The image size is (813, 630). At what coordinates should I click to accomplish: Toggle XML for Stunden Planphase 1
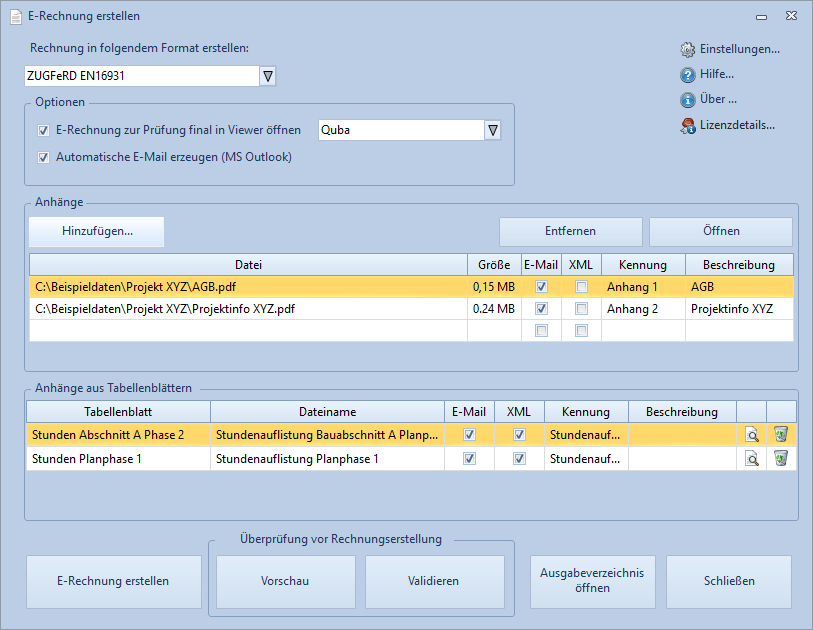[519, 458]
